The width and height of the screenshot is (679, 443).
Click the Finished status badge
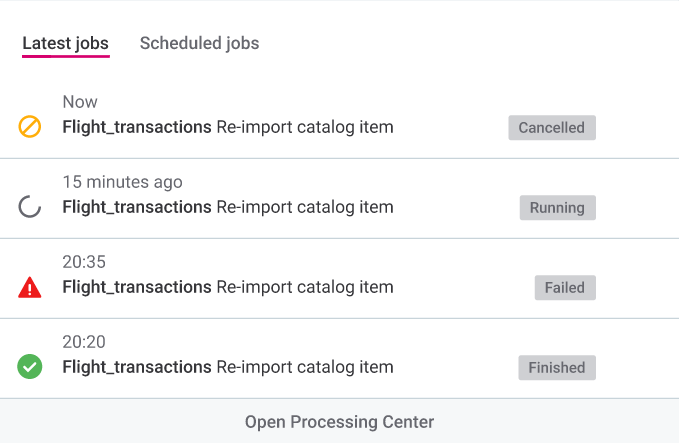pyautogui.click(x=556, y=367)
